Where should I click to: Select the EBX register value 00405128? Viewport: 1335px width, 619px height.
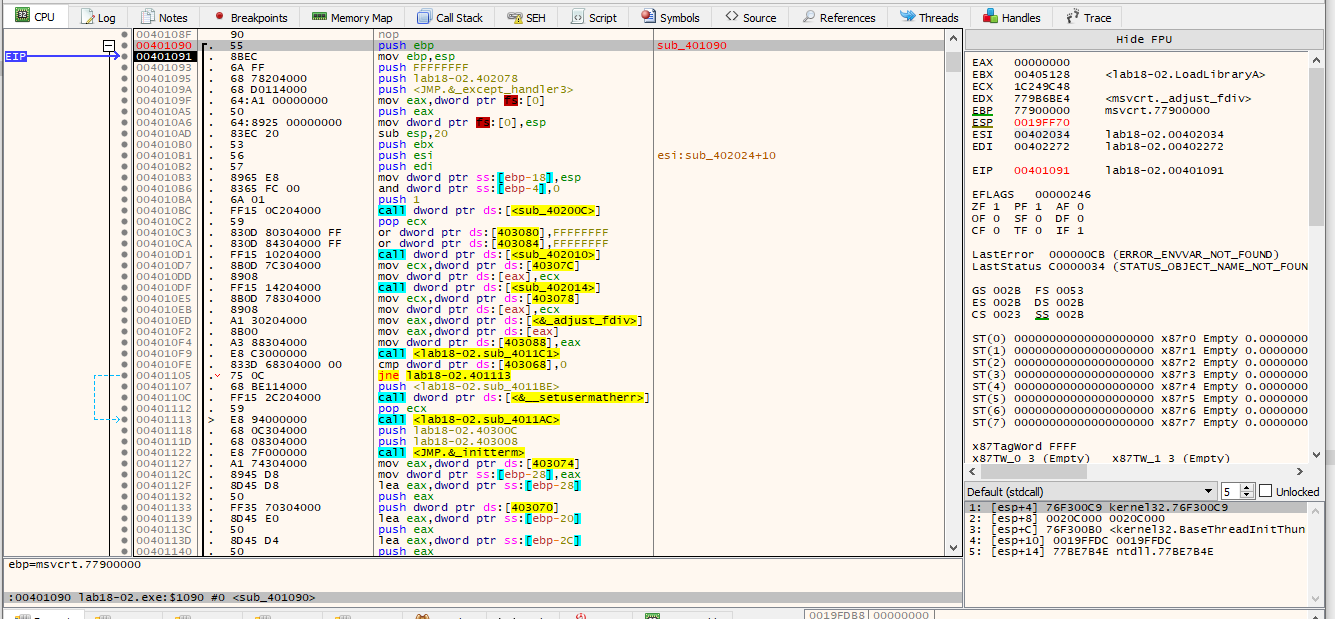tap(1041, 74)
